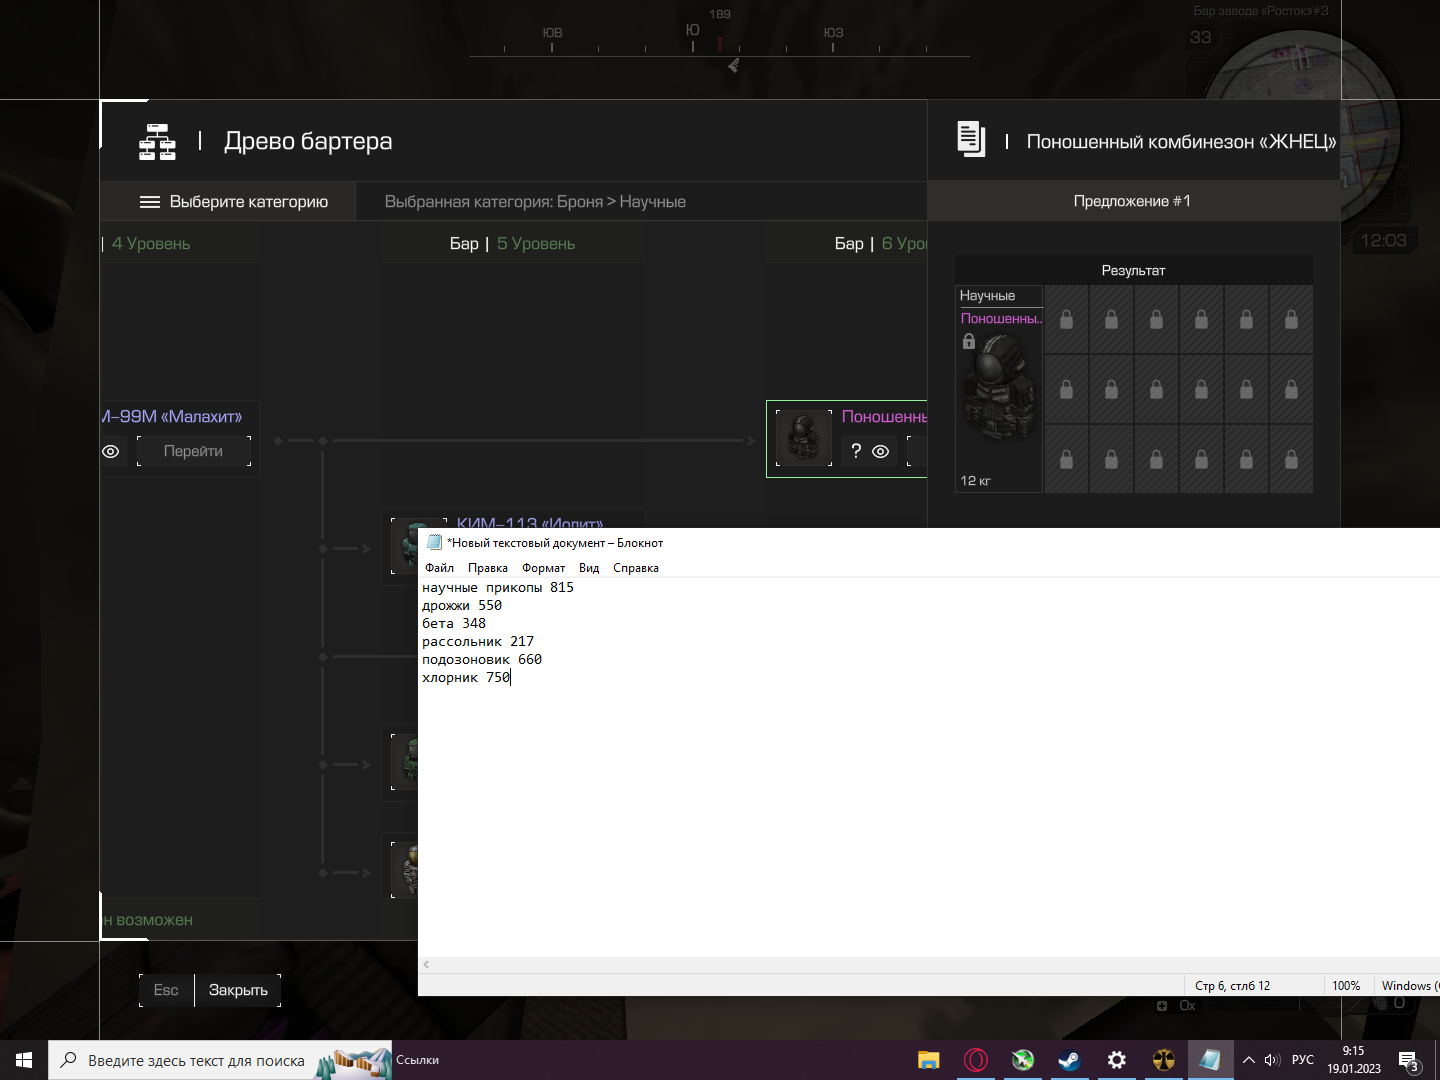Click the КИМ-113 item title
1440x1080 pixels.
530,522
